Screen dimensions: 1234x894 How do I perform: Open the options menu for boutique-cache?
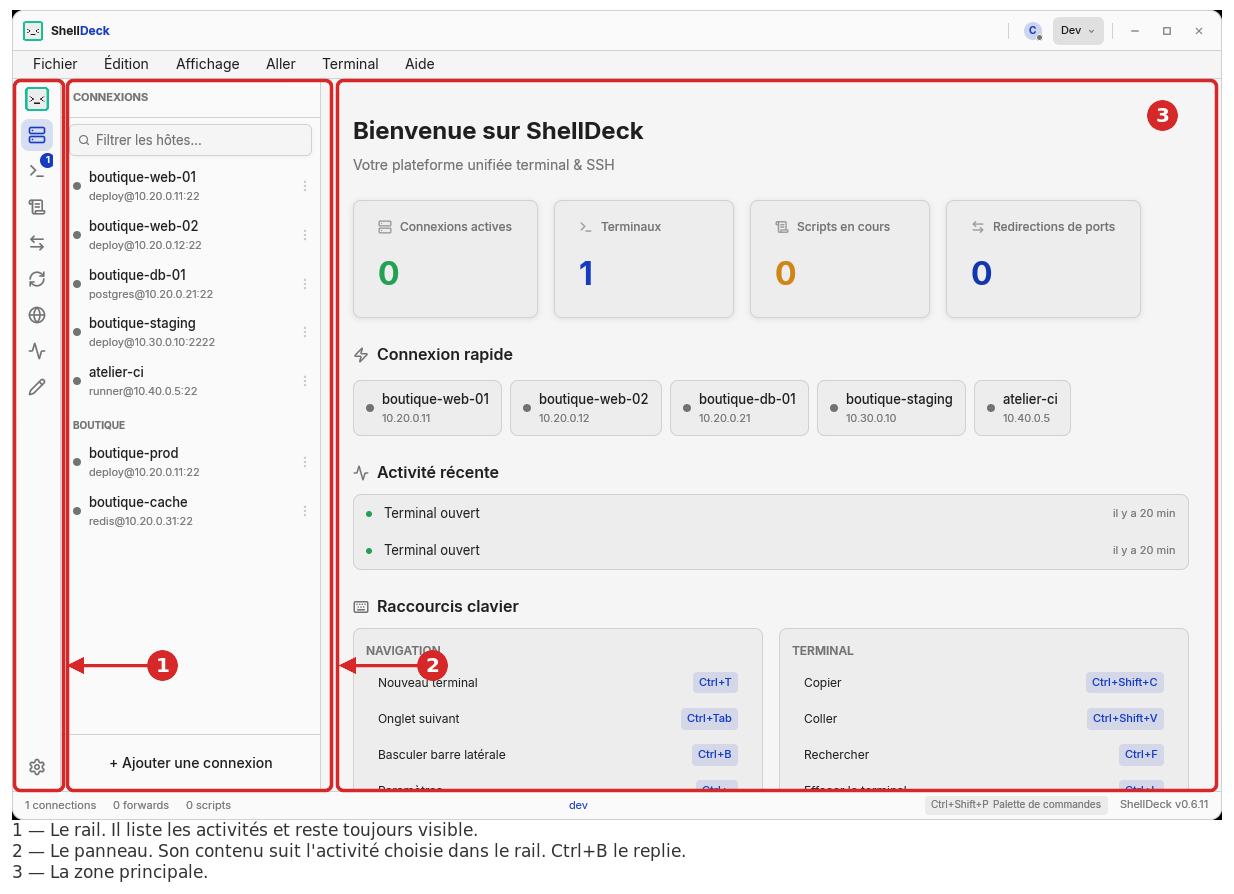[305, 511]
